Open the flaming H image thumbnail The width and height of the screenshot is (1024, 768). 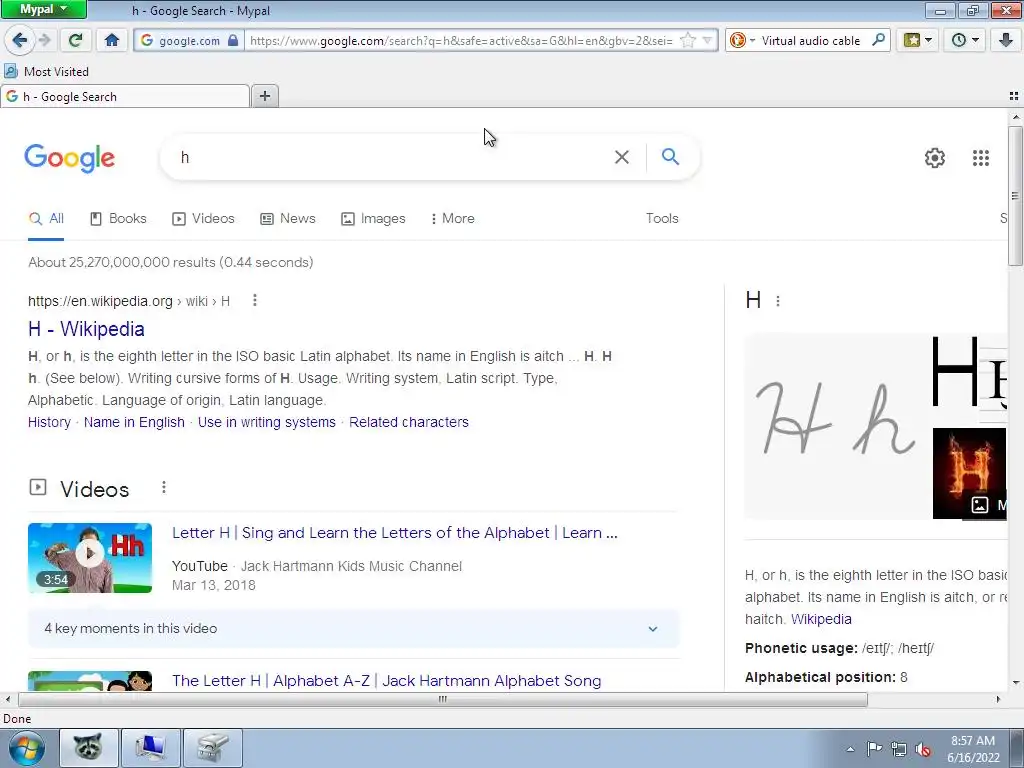pos(970,473)
